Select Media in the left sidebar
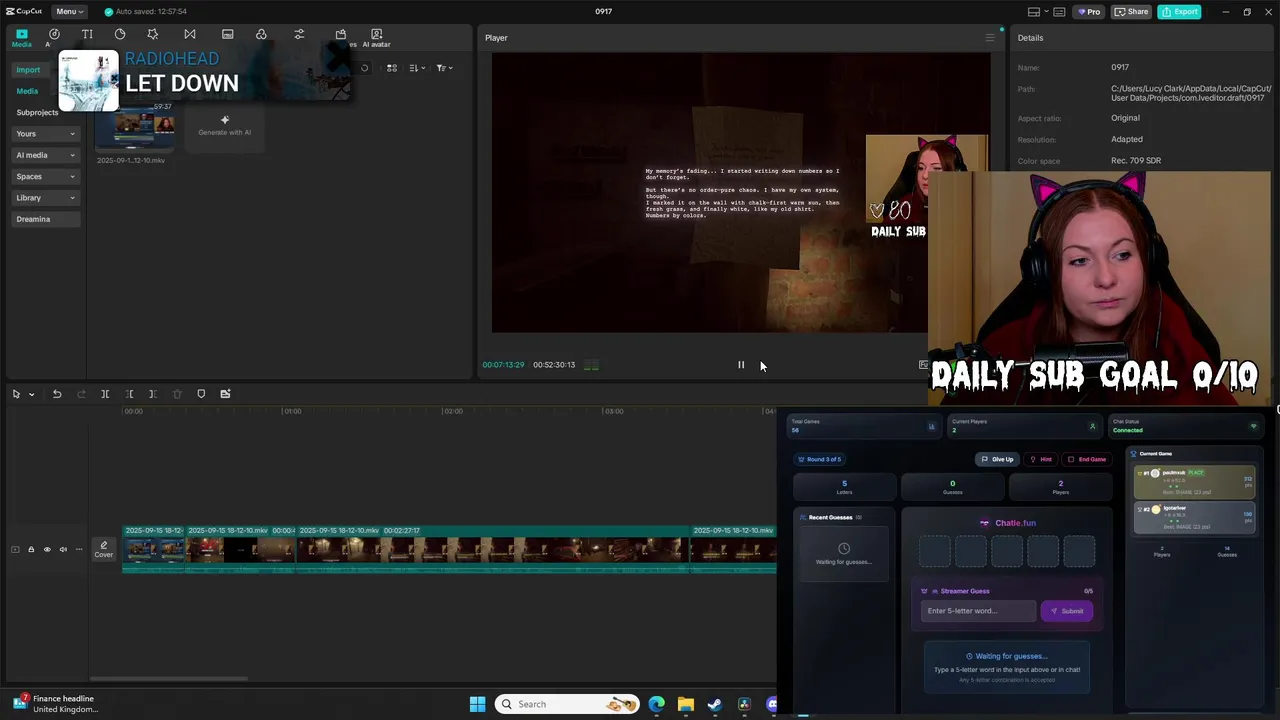1280x720 pixels. pos(27,91)
